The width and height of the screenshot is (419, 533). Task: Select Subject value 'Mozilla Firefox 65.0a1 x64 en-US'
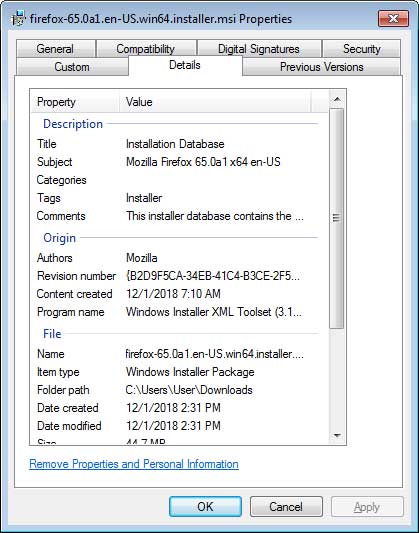(x=203, y=162)
